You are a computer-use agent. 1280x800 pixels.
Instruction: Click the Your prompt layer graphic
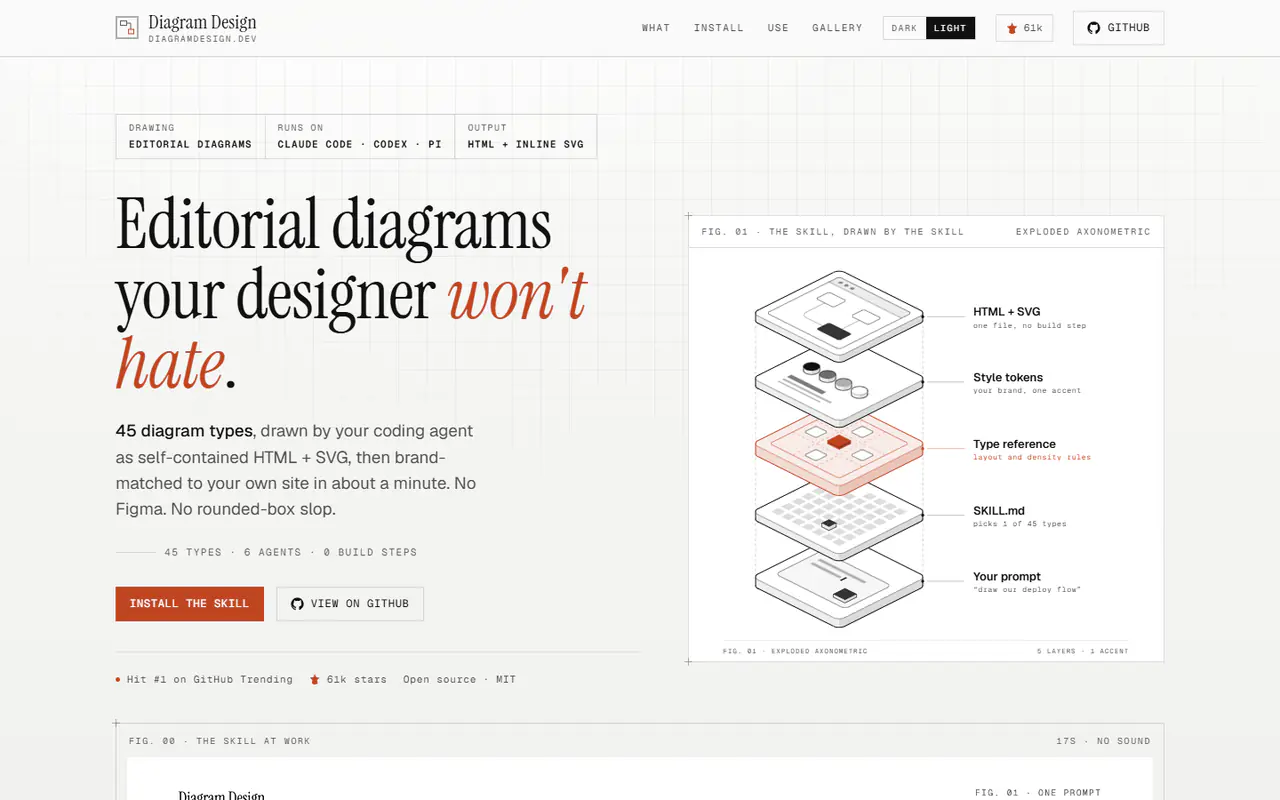tap(838, 582)
